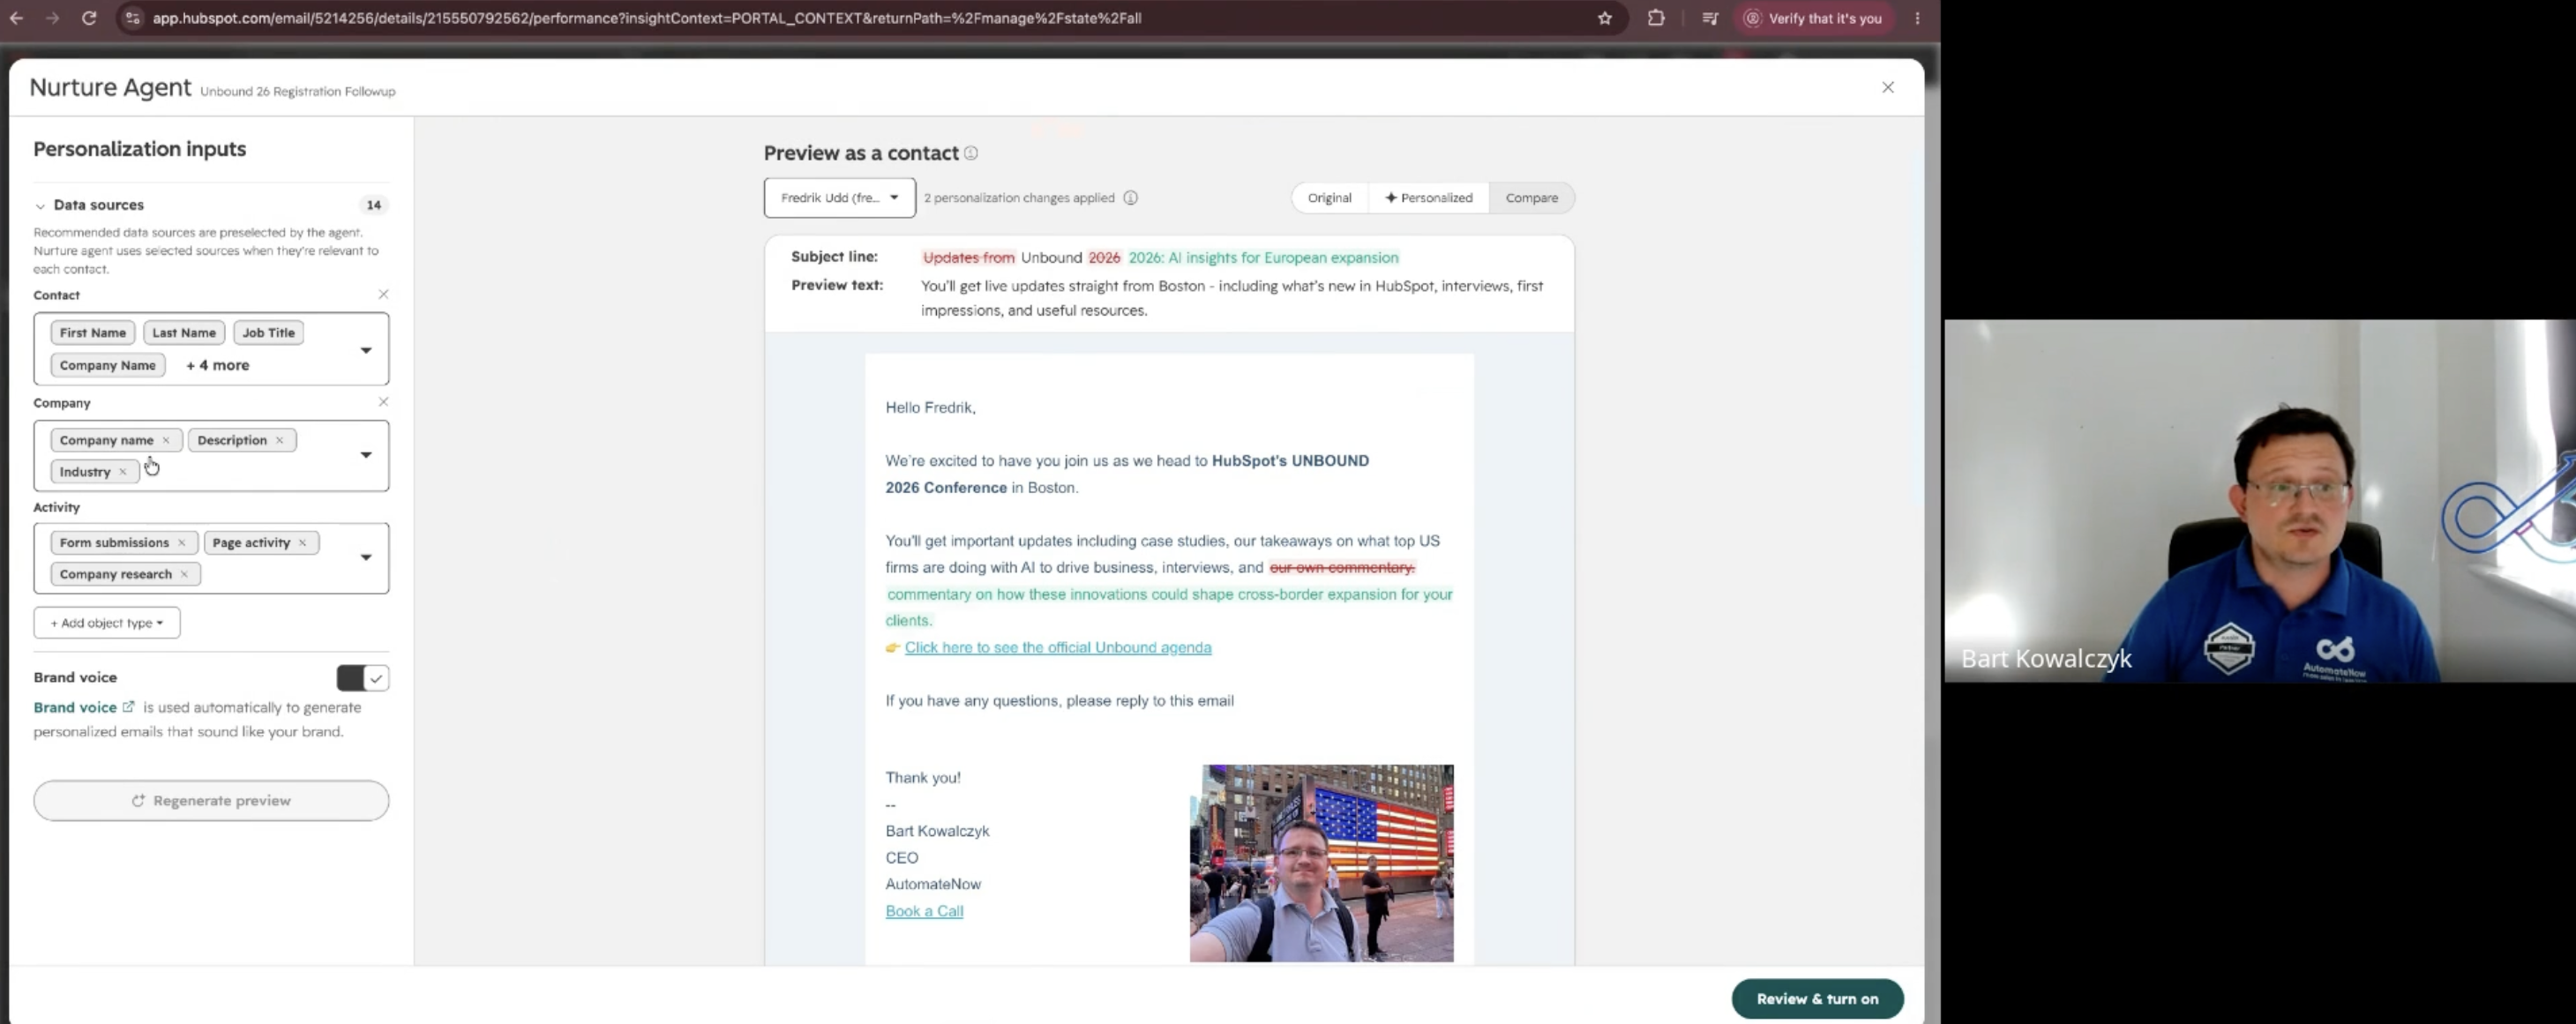Open site information icon in address bar
Image resolution: width=2576 pixels, height=1024 pixels.
pos(133,18)
